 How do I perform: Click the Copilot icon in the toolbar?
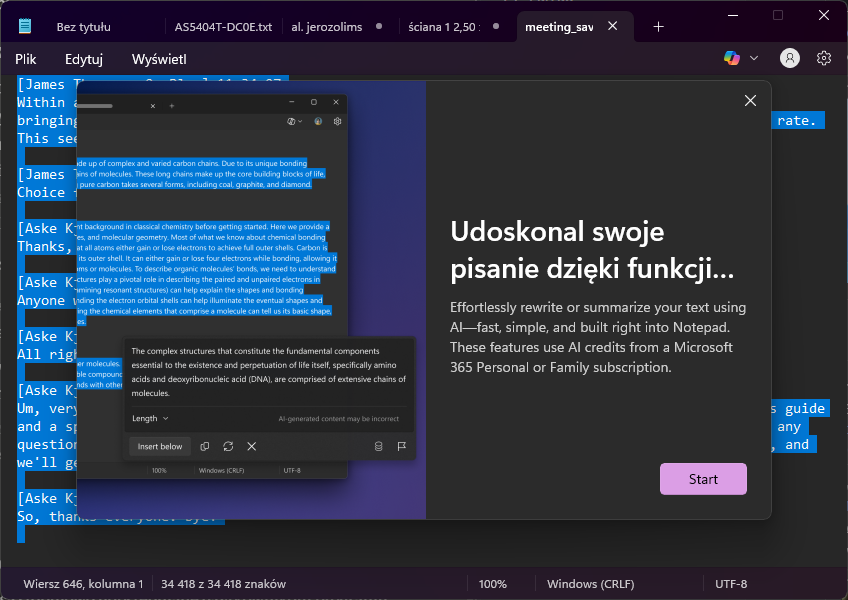click(x=732, y=58)
